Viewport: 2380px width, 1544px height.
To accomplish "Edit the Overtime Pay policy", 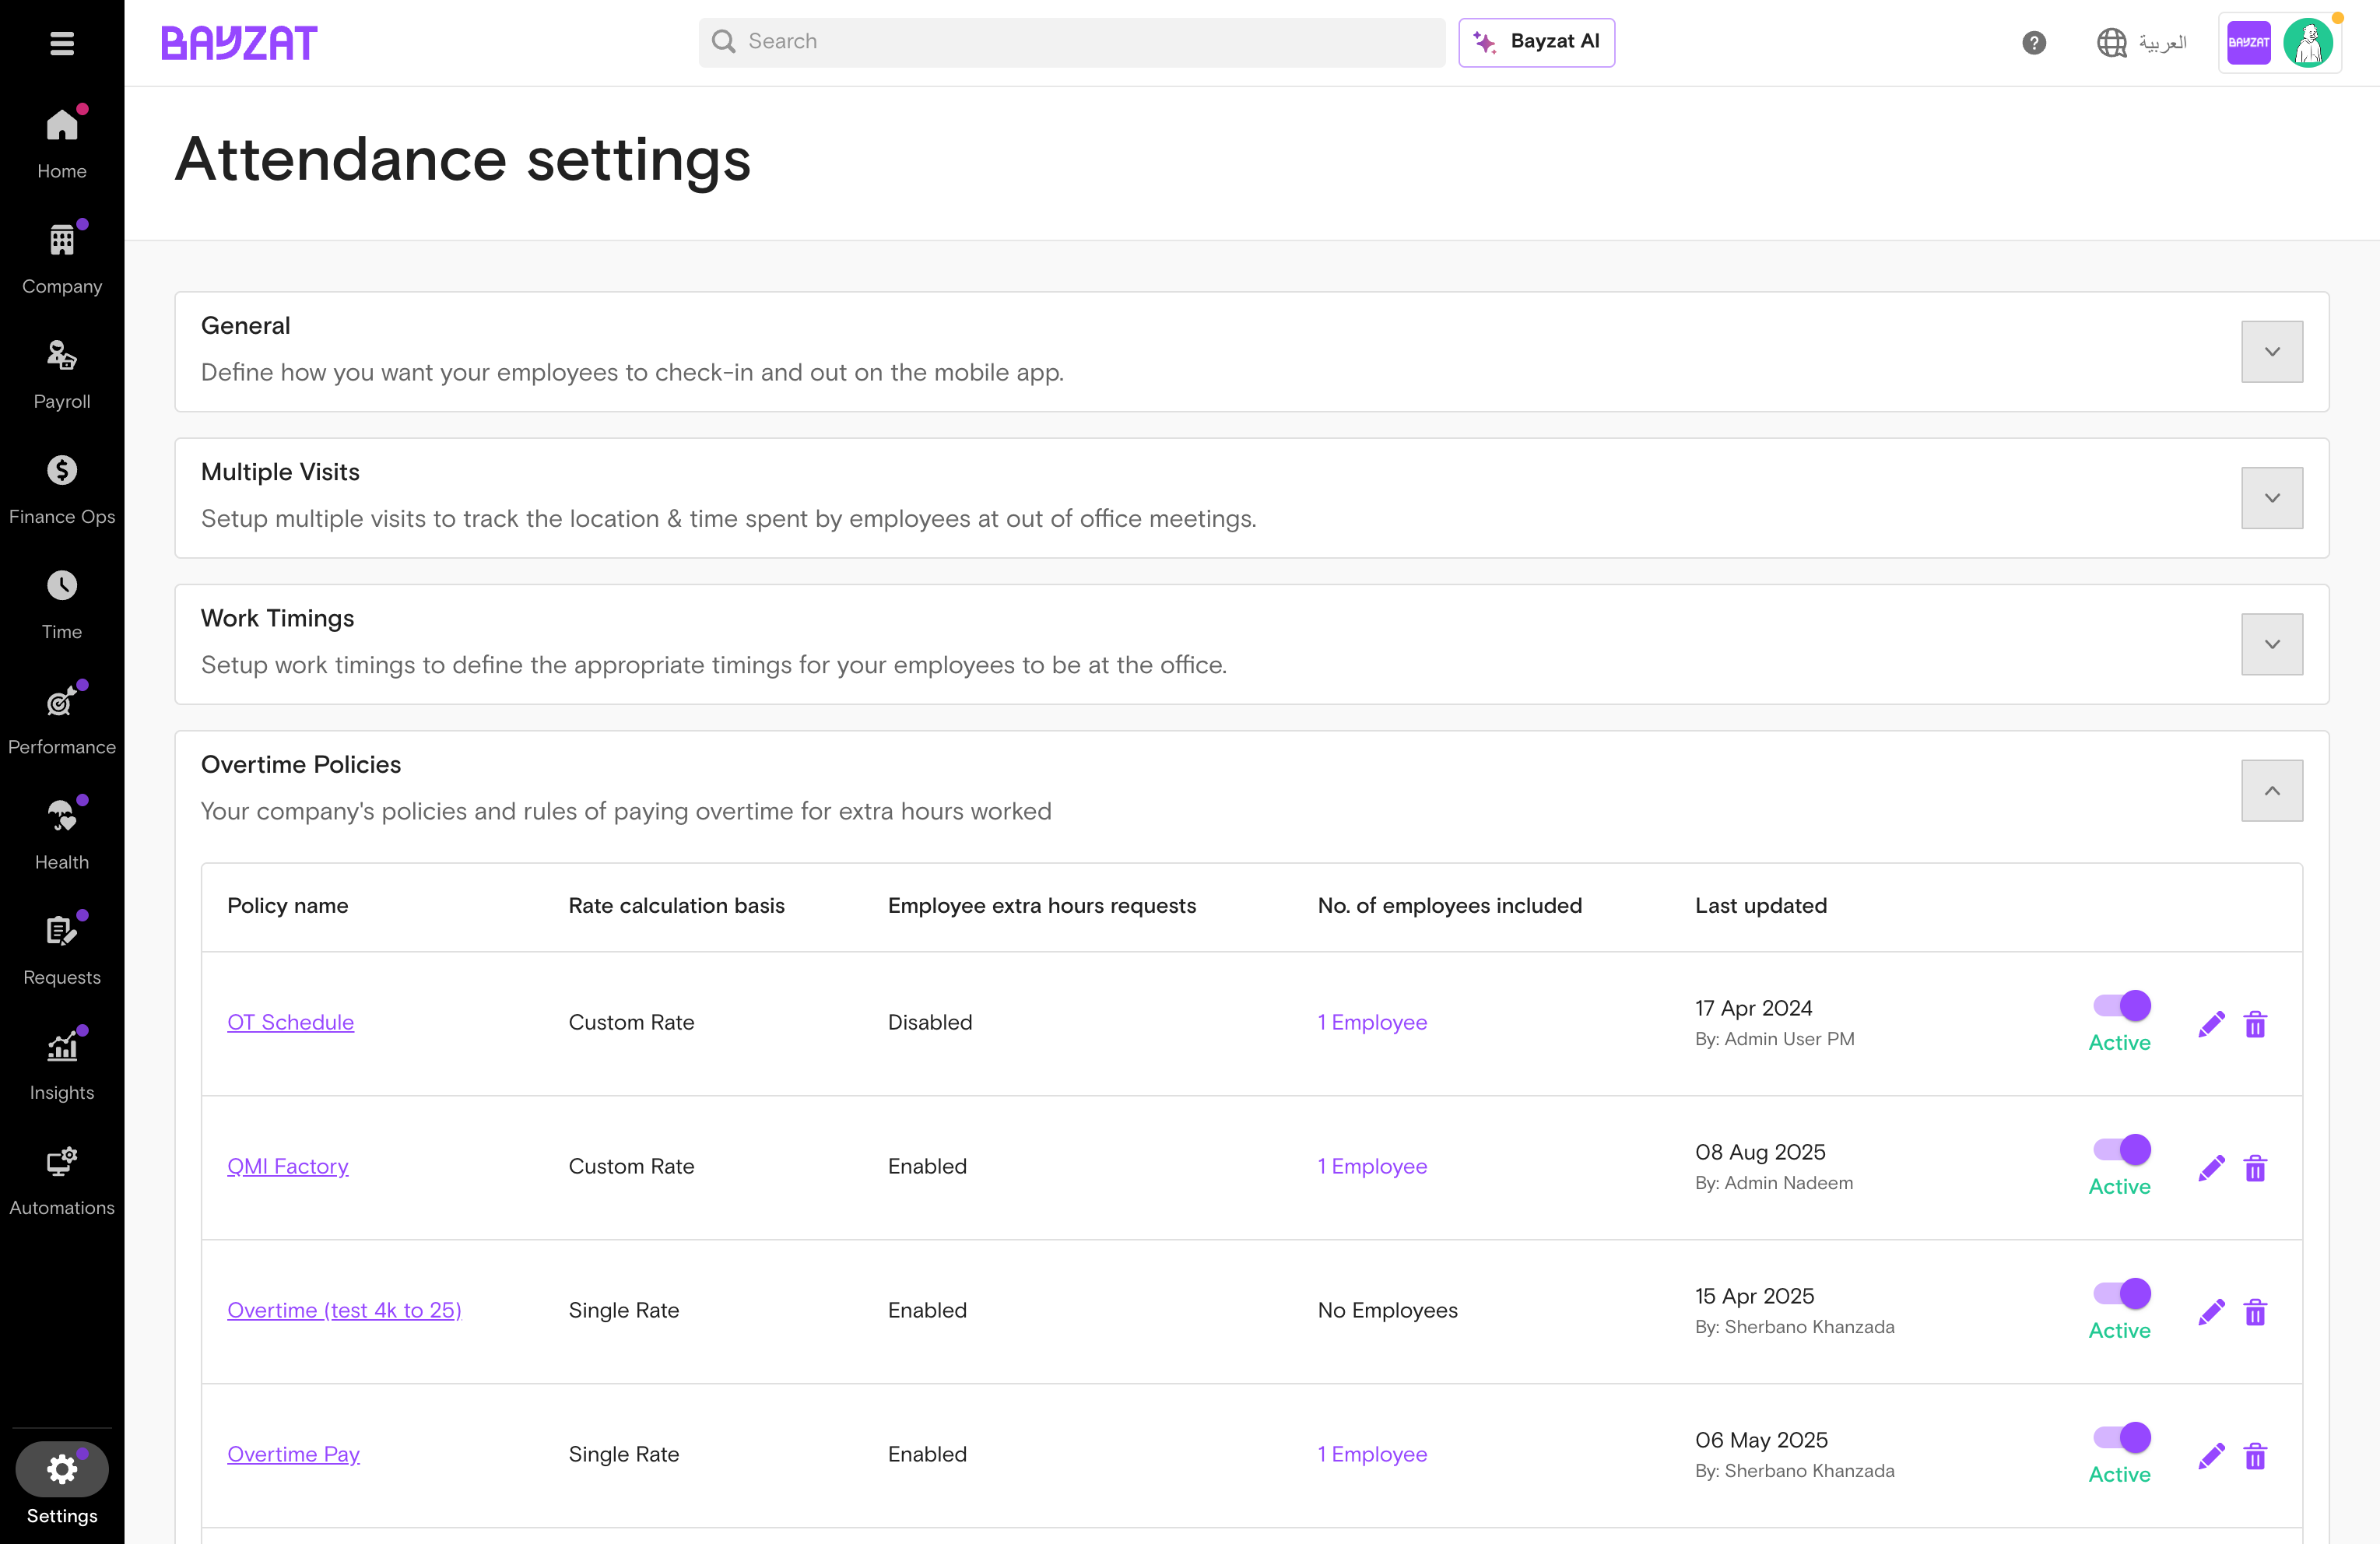I will click(2211, 1456).
